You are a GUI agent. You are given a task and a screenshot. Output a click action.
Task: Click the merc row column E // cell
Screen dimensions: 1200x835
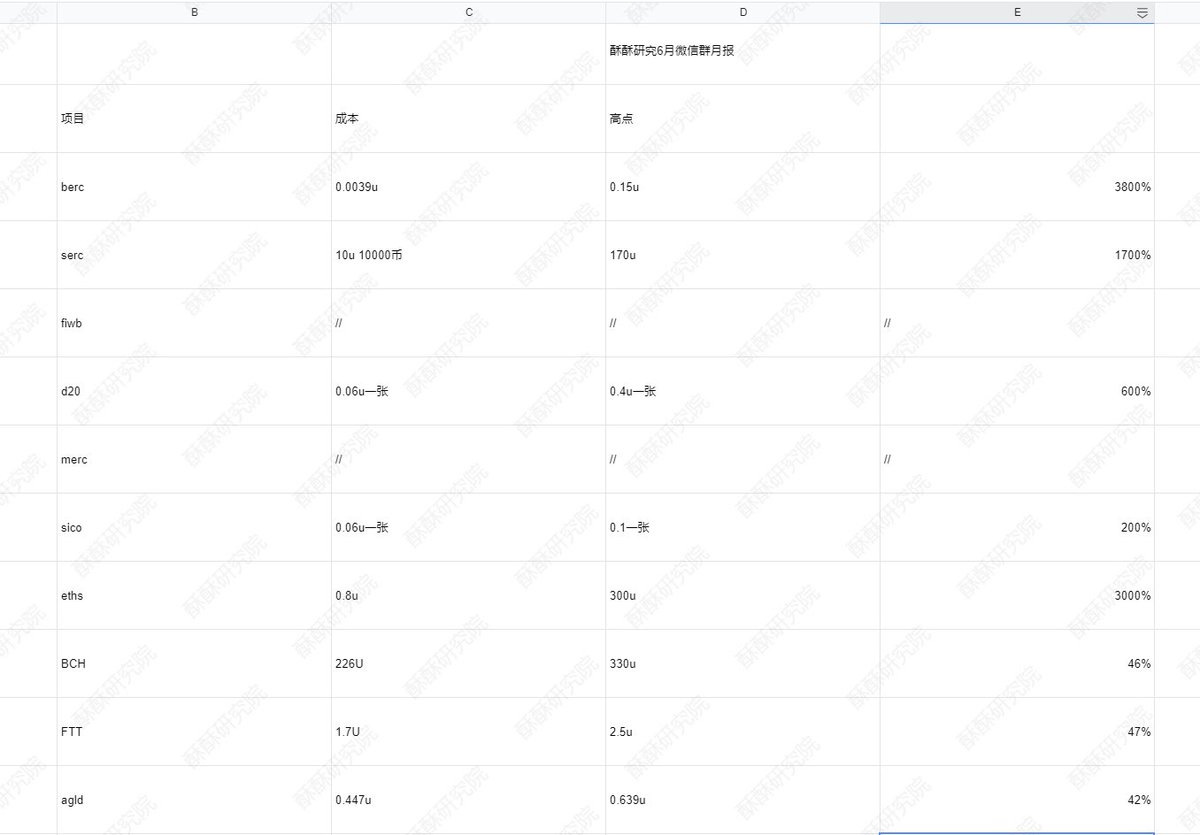(x=1017, y=459)
